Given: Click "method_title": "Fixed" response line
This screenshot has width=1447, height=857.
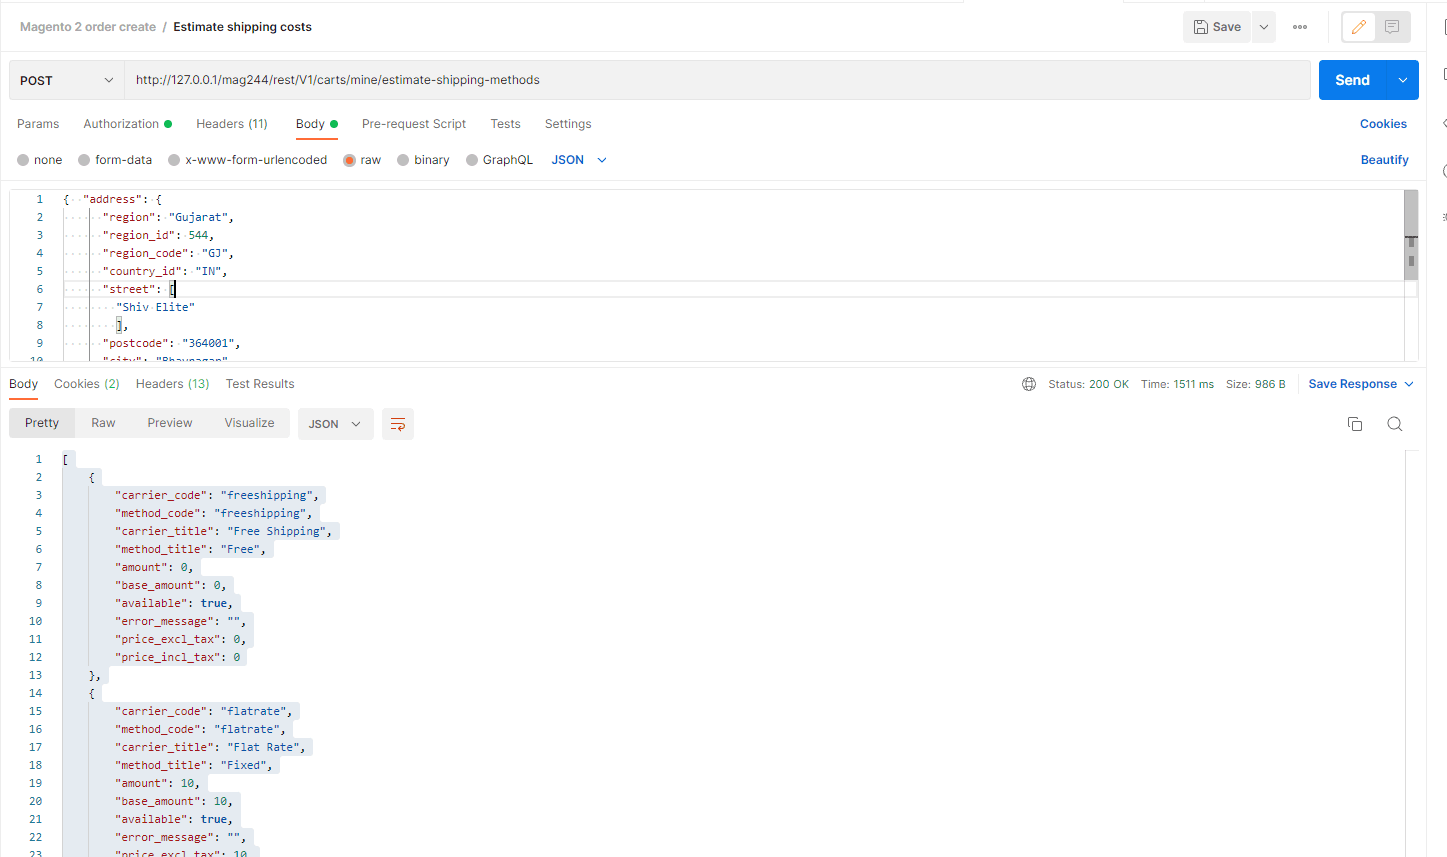Looking at the screenshot, I should (194, 765).
